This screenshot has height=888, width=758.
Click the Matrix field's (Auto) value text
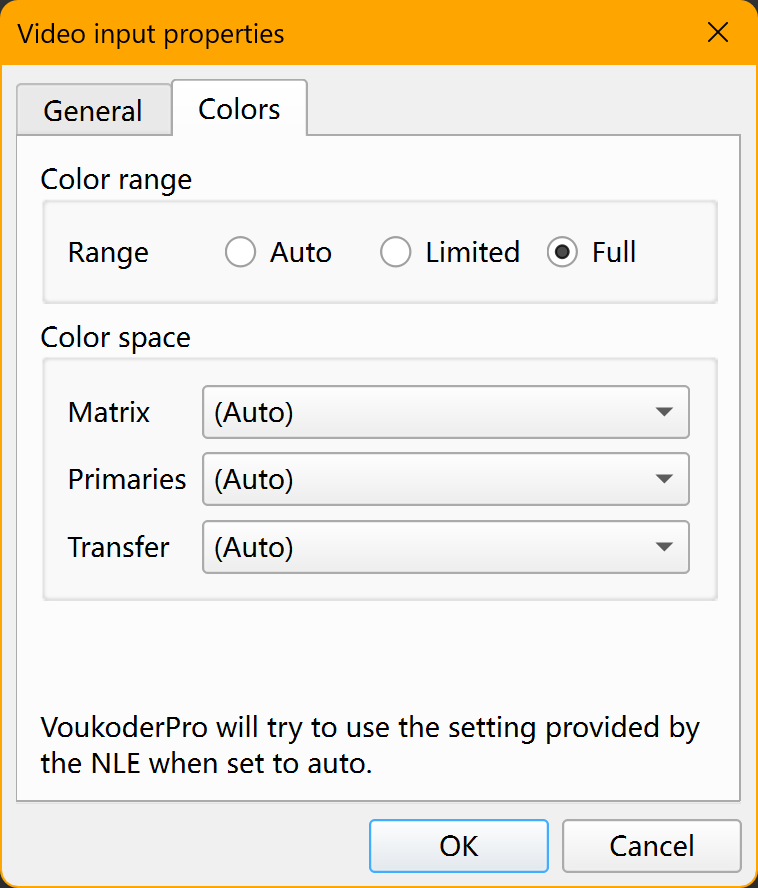(254, 412)
